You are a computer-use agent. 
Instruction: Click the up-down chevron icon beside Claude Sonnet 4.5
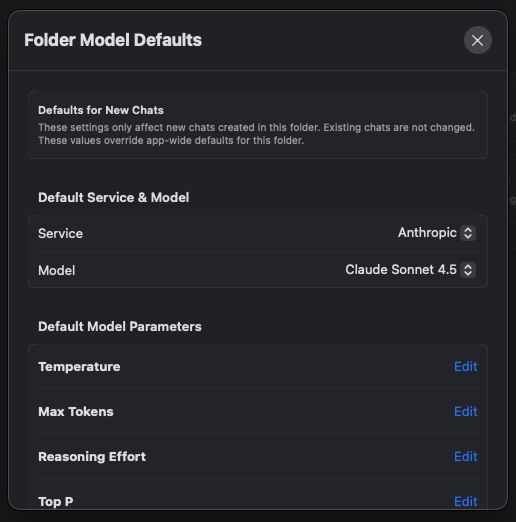468,270
